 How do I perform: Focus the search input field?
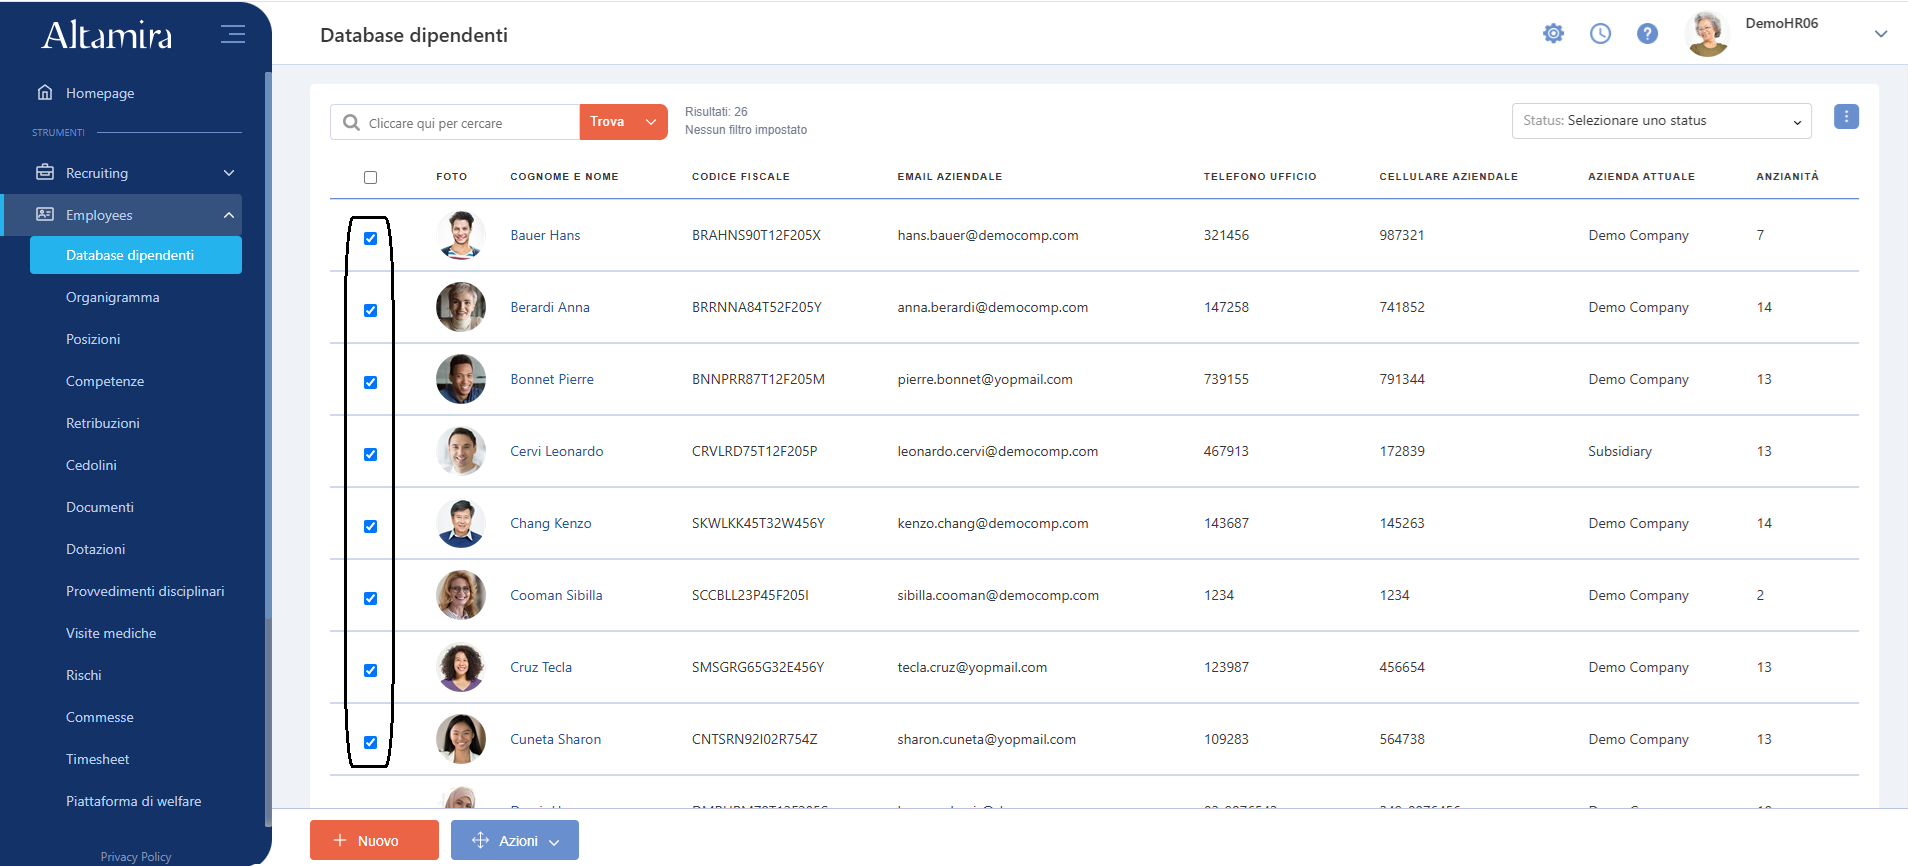pyautogui.click(x=470, y=123)
